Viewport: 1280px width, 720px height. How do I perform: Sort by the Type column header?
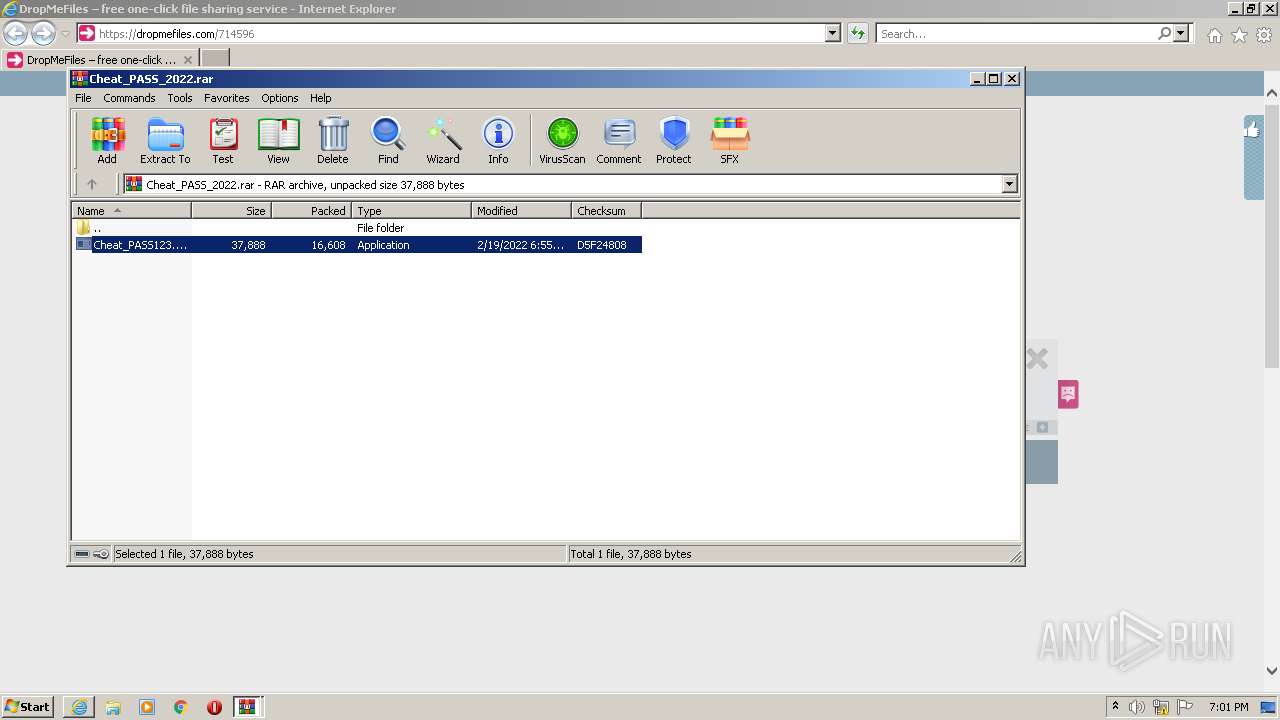click(411, 210)
